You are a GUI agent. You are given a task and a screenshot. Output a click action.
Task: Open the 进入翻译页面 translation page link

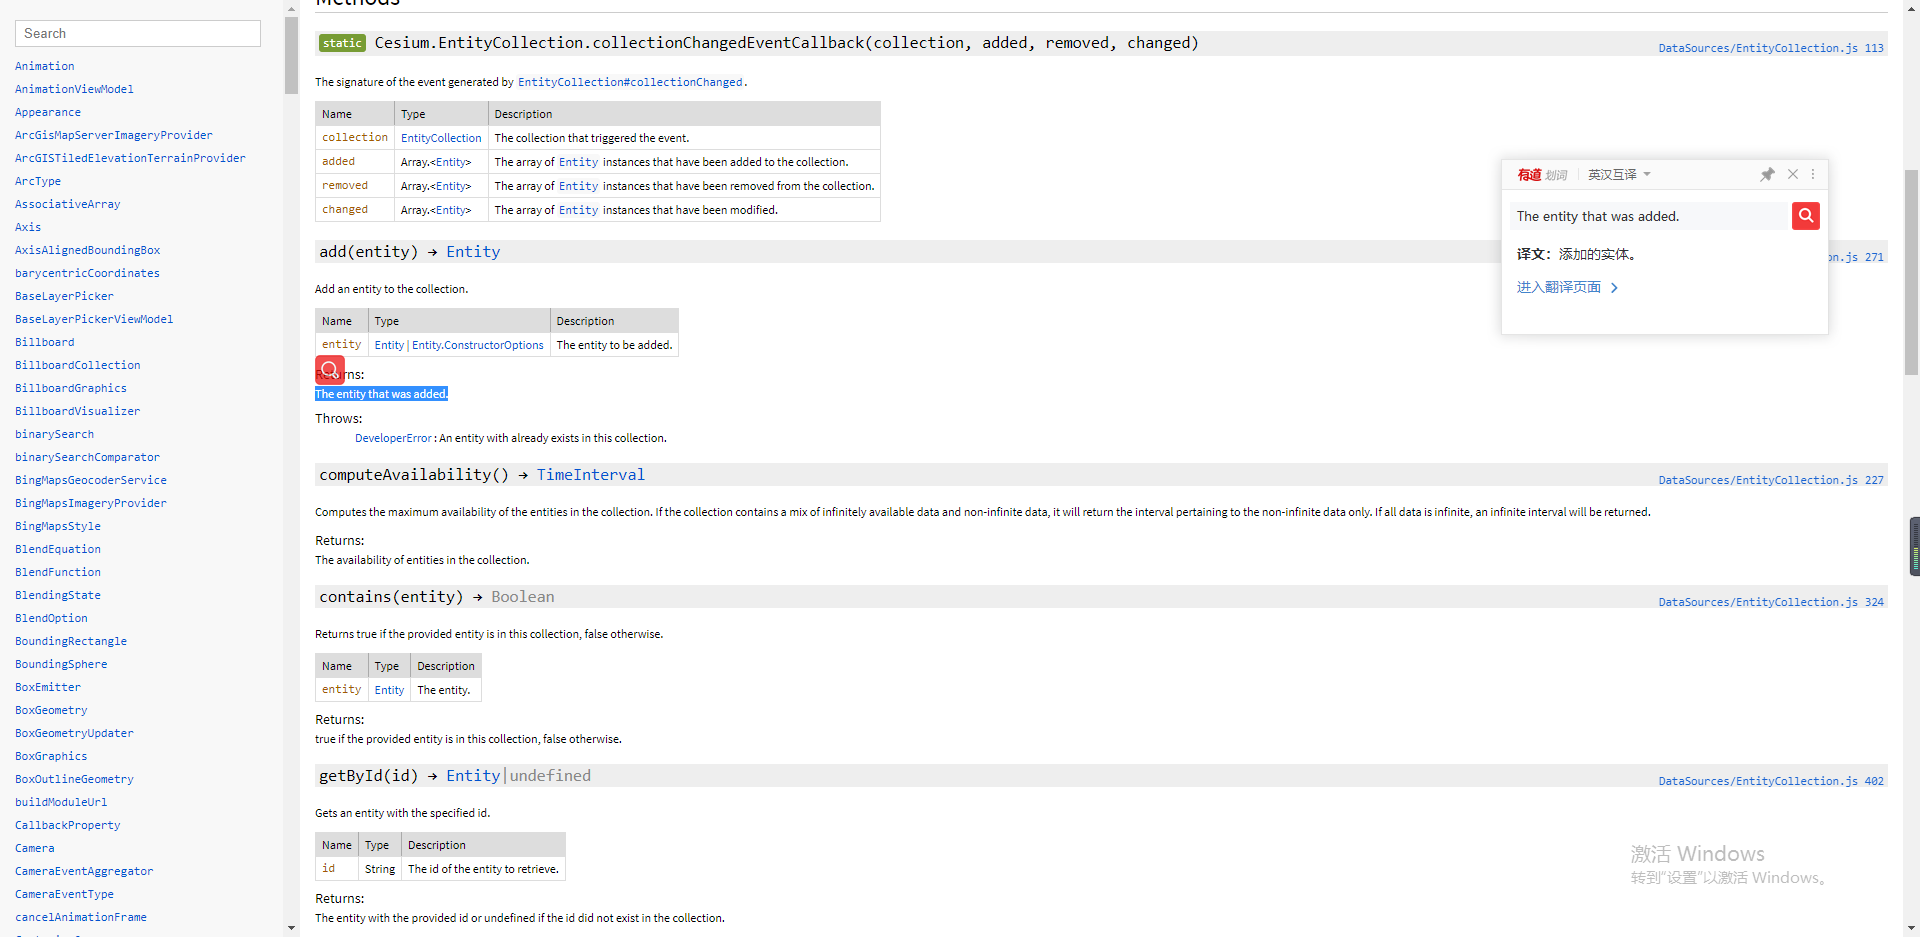coord(1560,287)
